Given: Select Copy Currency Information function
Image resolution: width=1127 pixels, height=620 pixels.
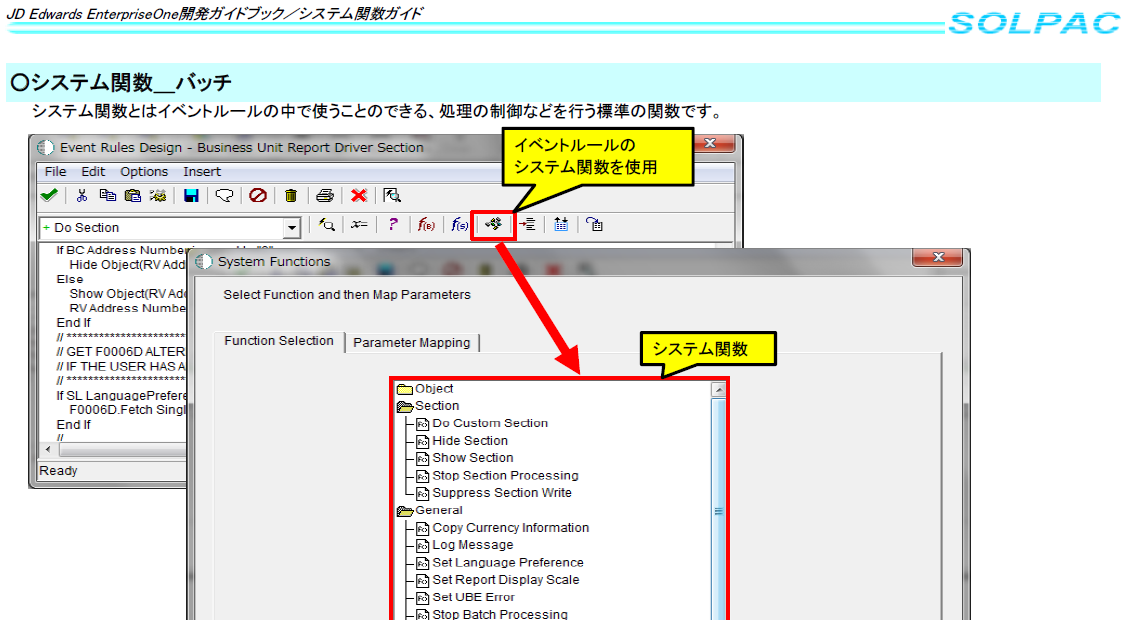Looking at the screenshot, I should click(510, 528).
